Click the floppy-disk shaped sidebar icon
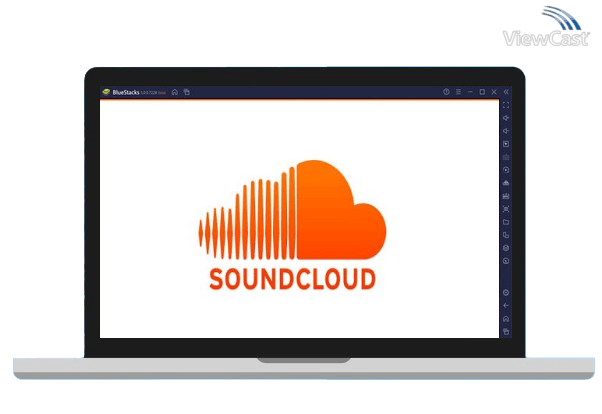 [x=506, y=196]
